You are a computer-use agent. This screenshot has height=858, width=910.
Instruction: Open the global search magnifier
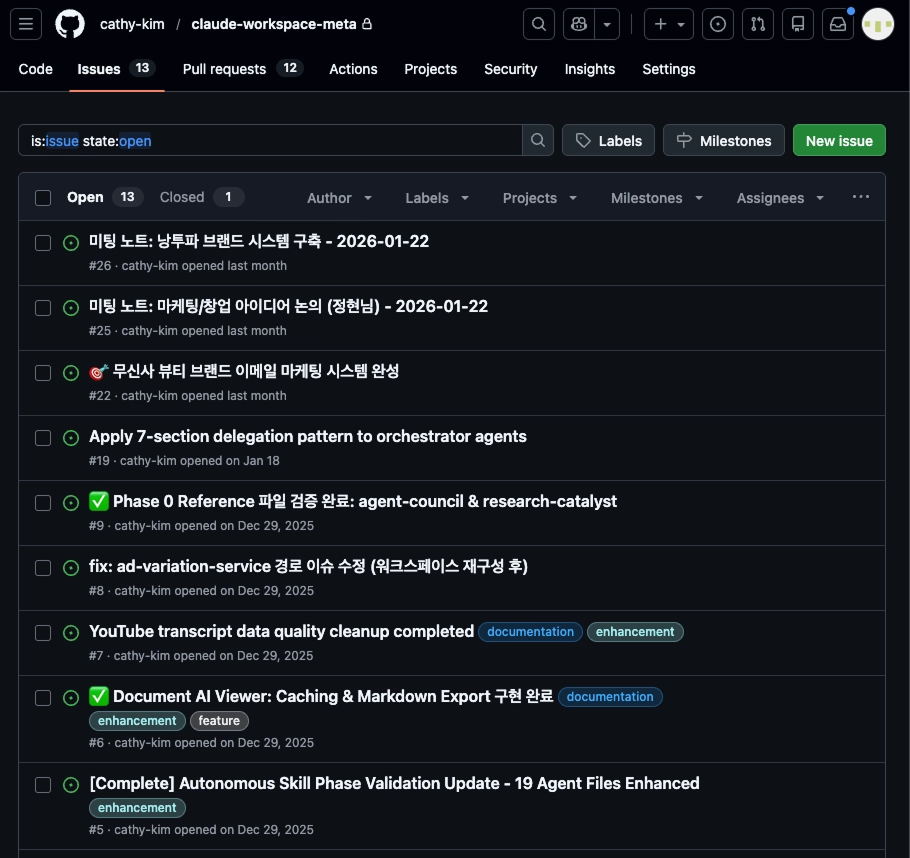point(538,24)
